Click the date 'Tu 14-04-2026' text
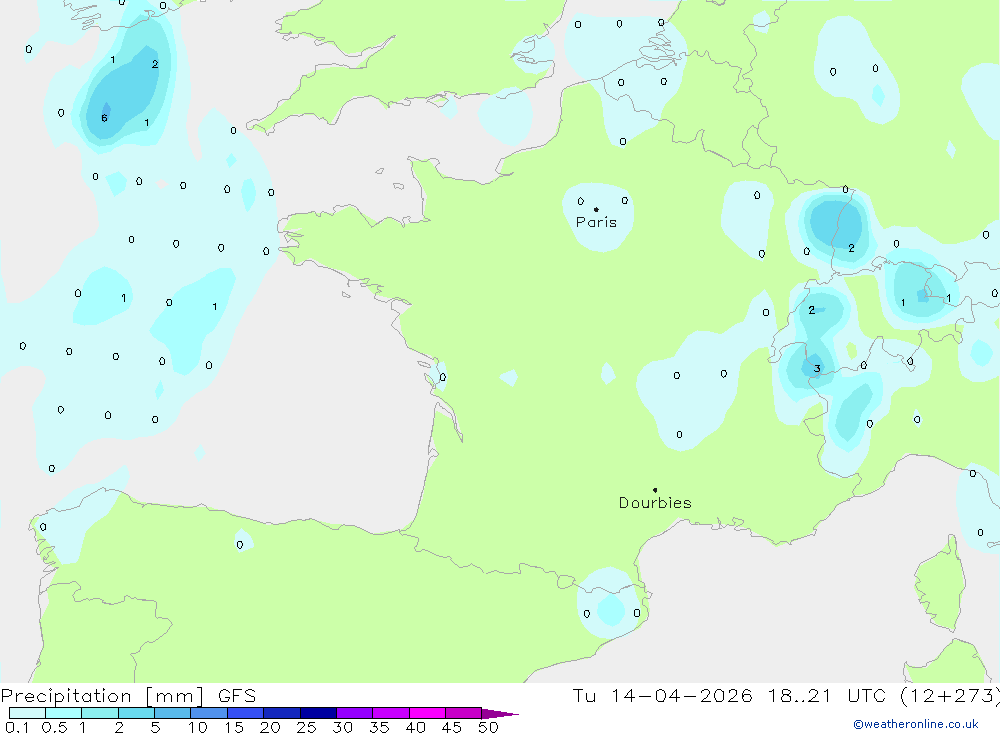Screen dimensions: 1000x733 point(662,695)
